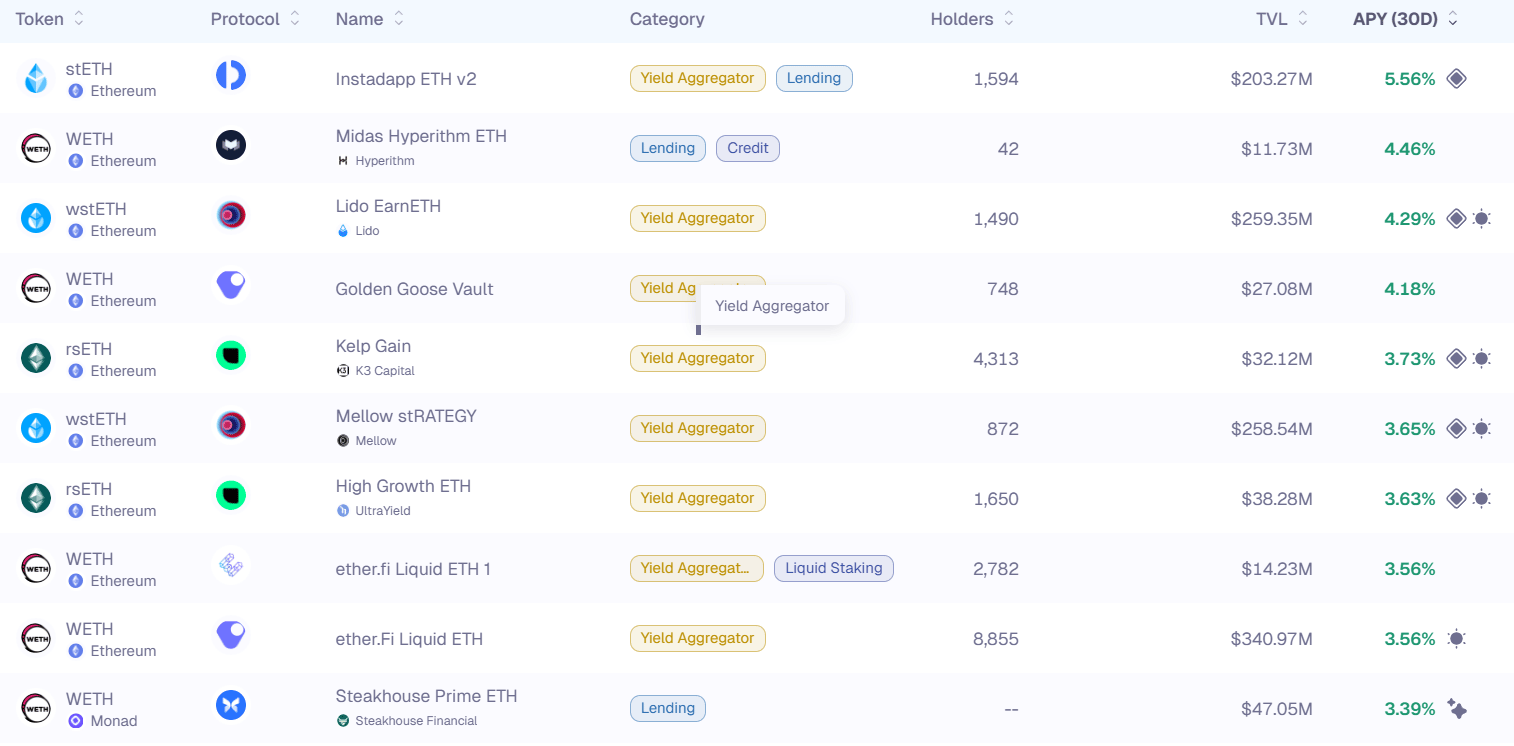Open the Steakhouse Prime ETH vault
This screenshot has width=1514, height=746.
(426, 696)
